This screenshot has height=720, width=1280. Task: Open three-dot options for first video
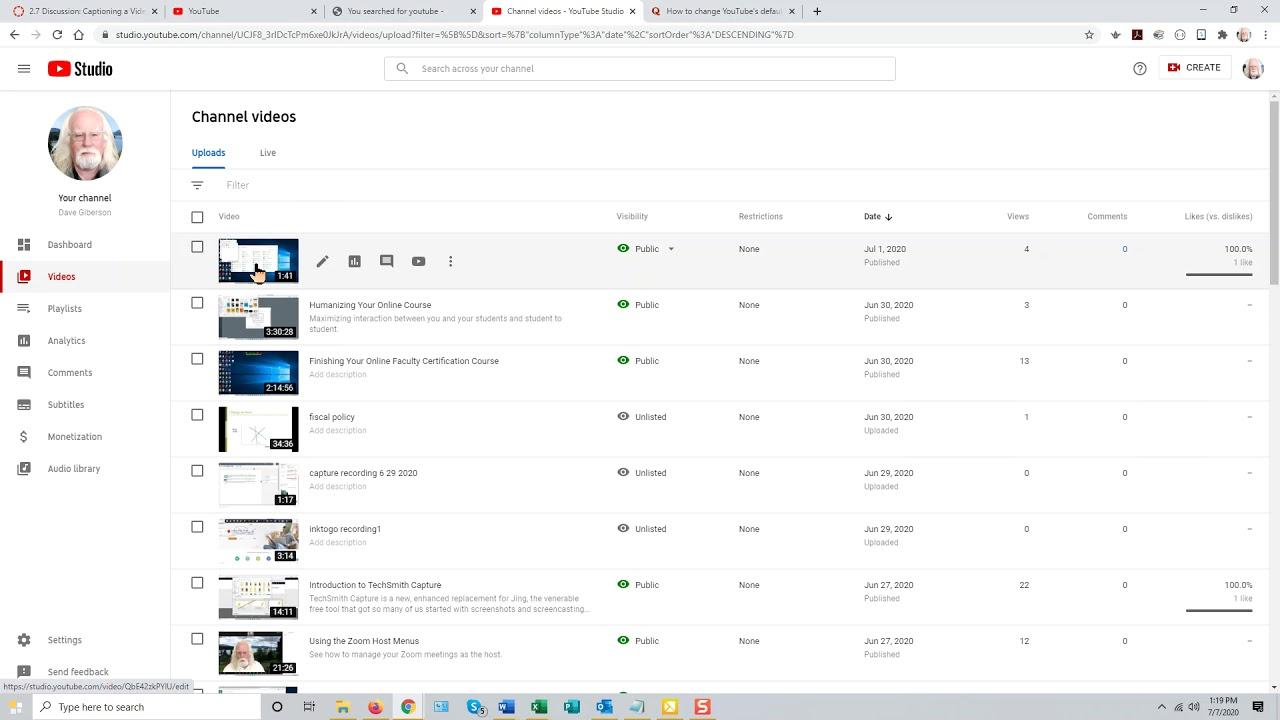(450, 261)
